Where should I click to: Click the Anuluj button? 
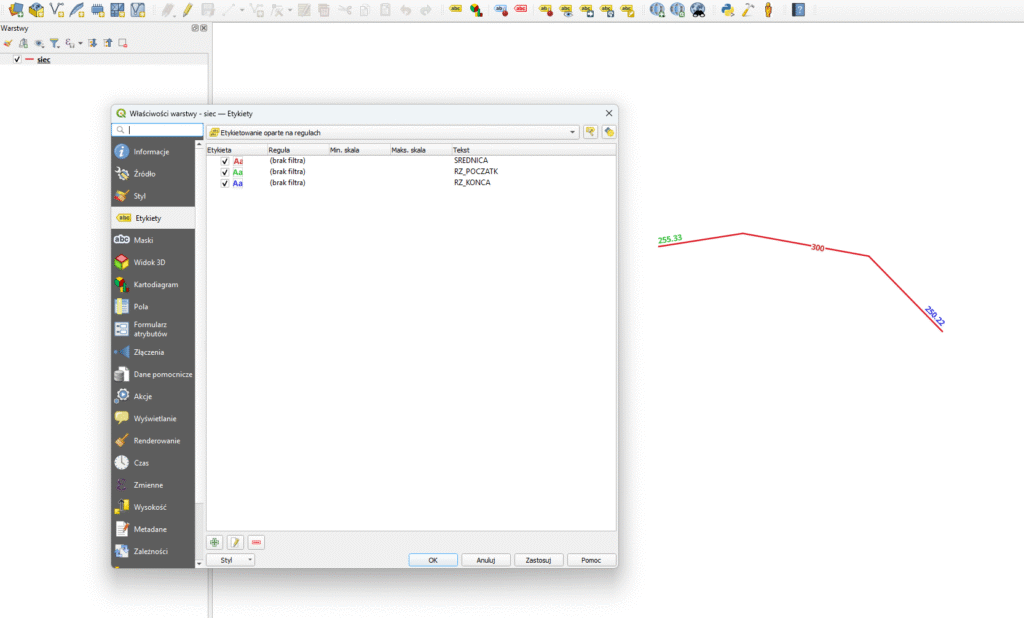[487, 560]
